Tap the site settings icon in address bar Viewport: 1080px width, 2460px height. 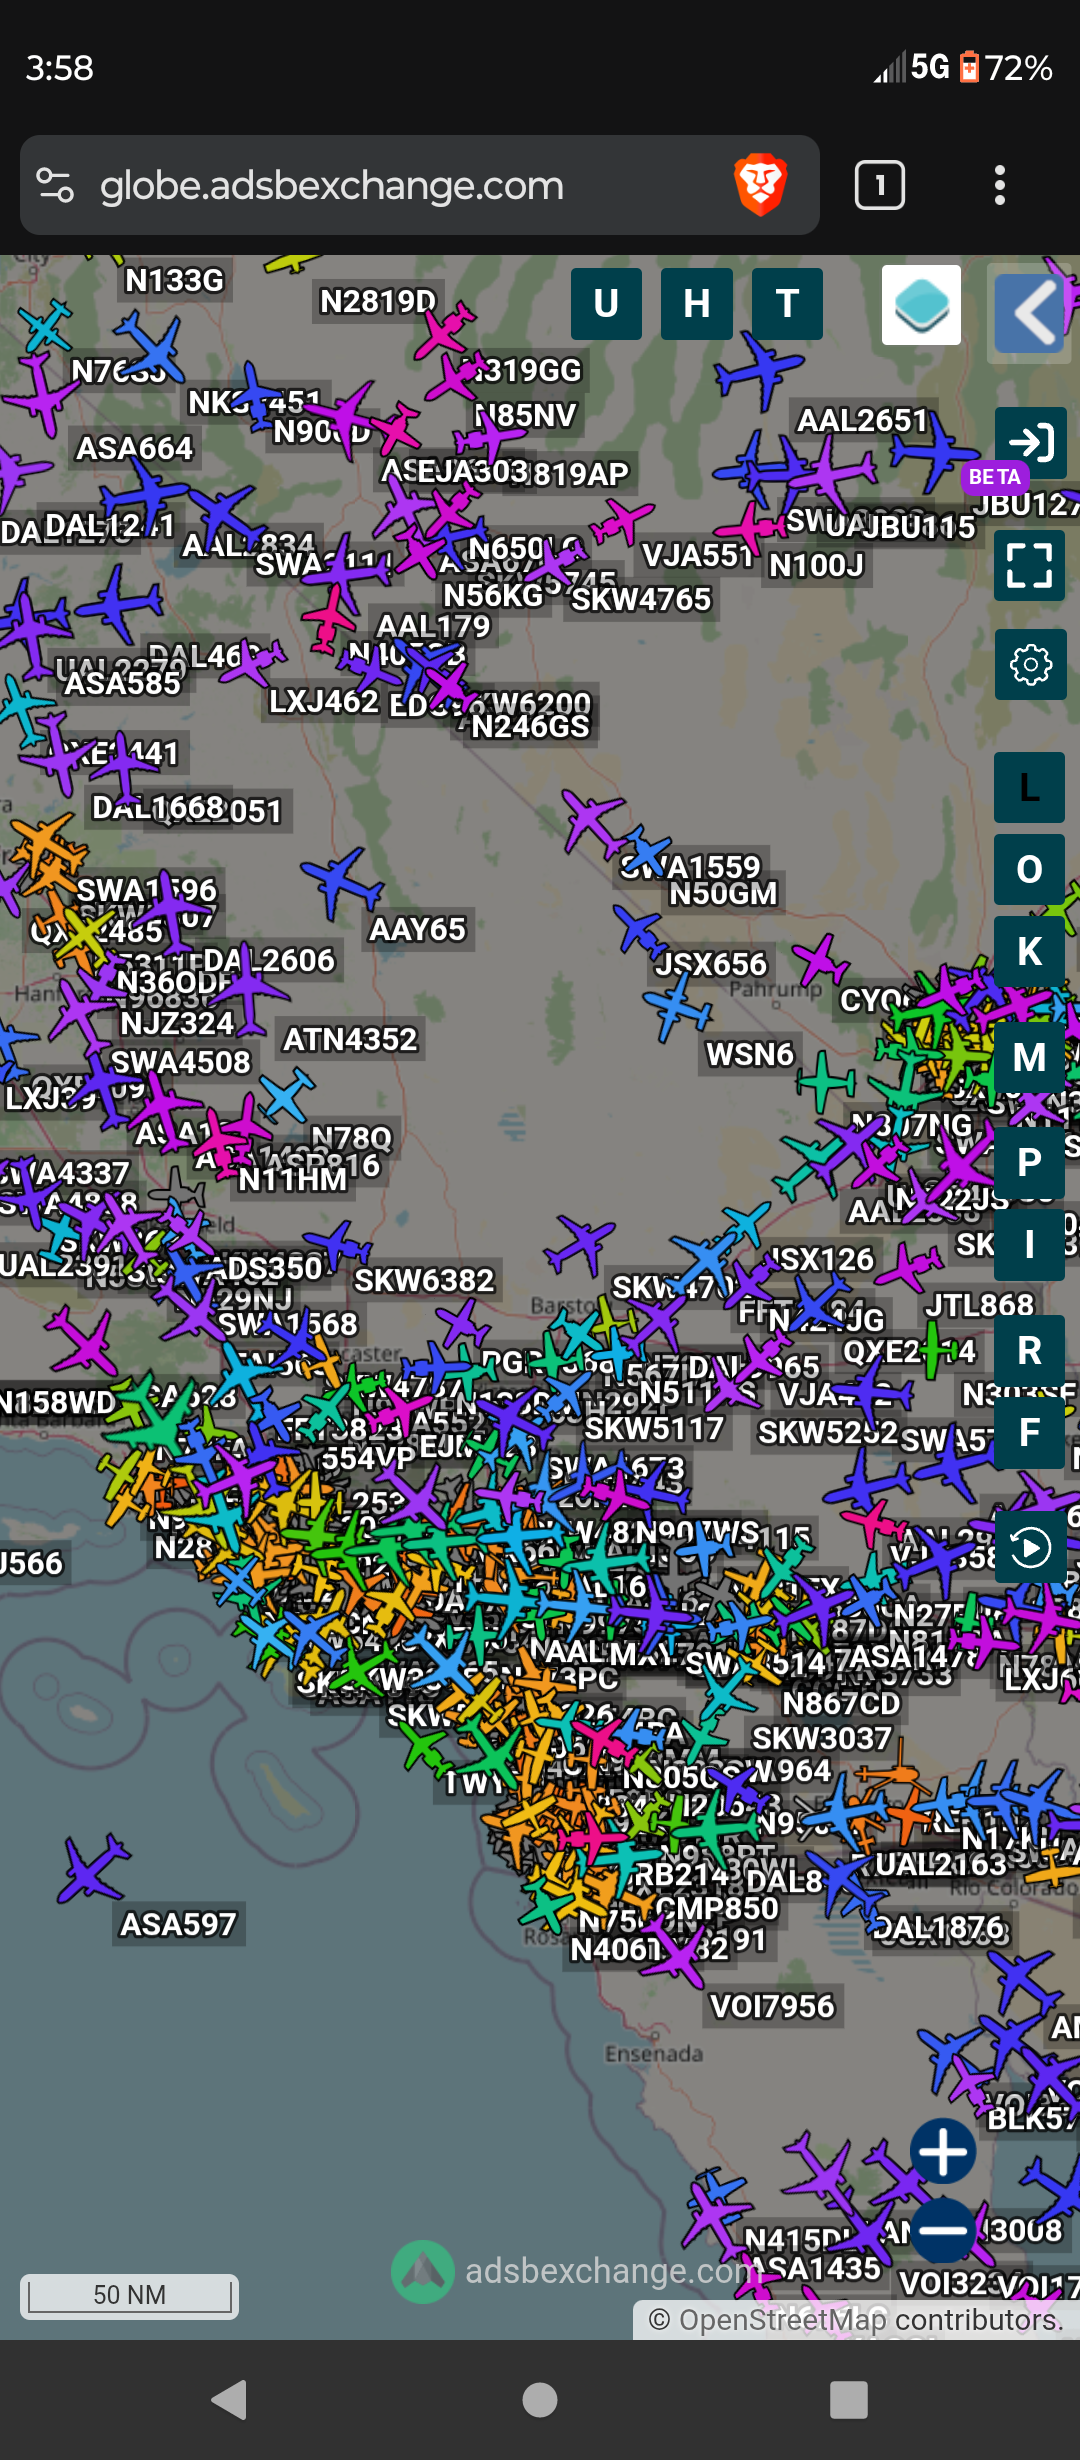coord(55,185)
